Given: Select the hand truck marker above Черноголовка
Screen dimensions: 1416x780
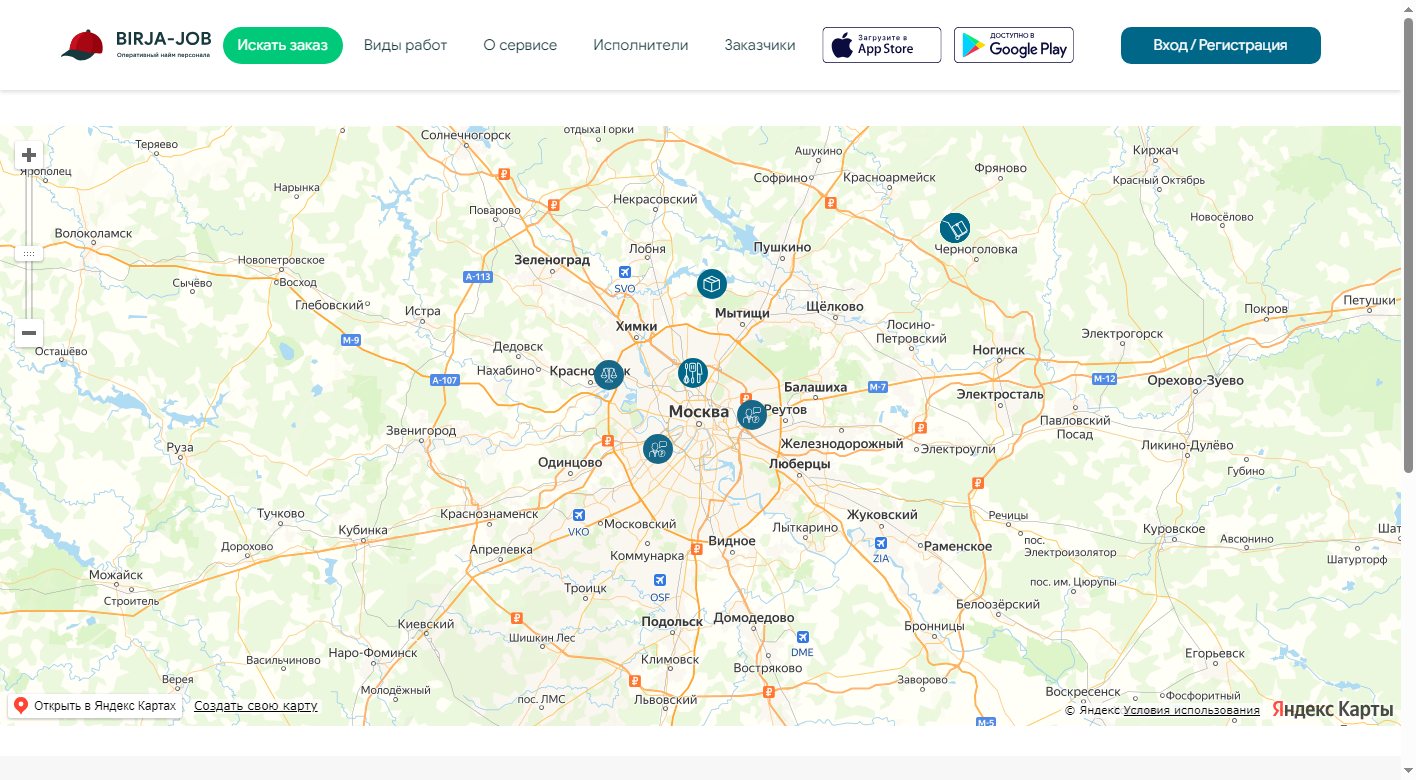Looking at the screenshot, I should [x=955, y=229].
